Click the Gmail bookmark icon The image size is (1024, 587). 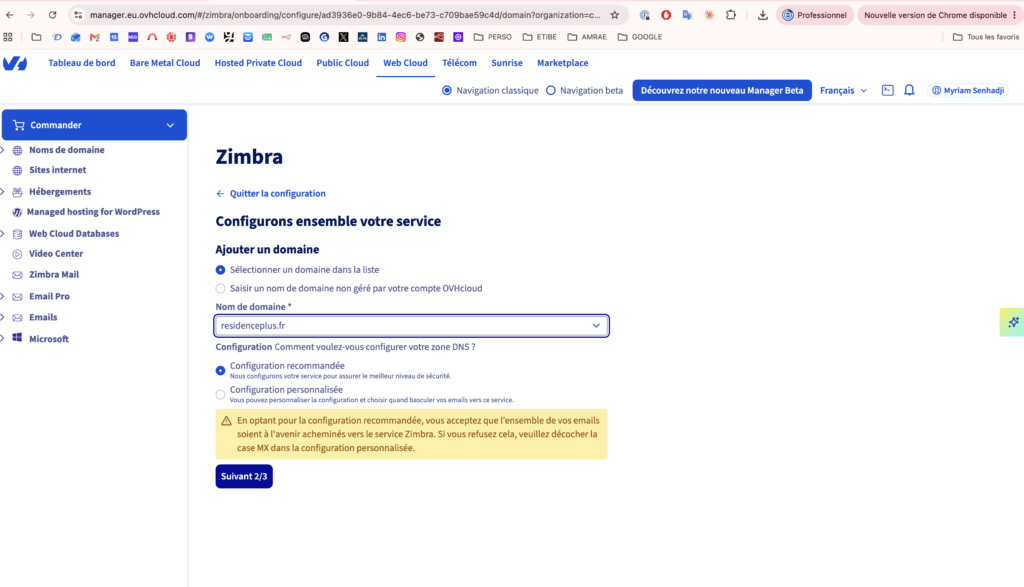click(95, 37)
